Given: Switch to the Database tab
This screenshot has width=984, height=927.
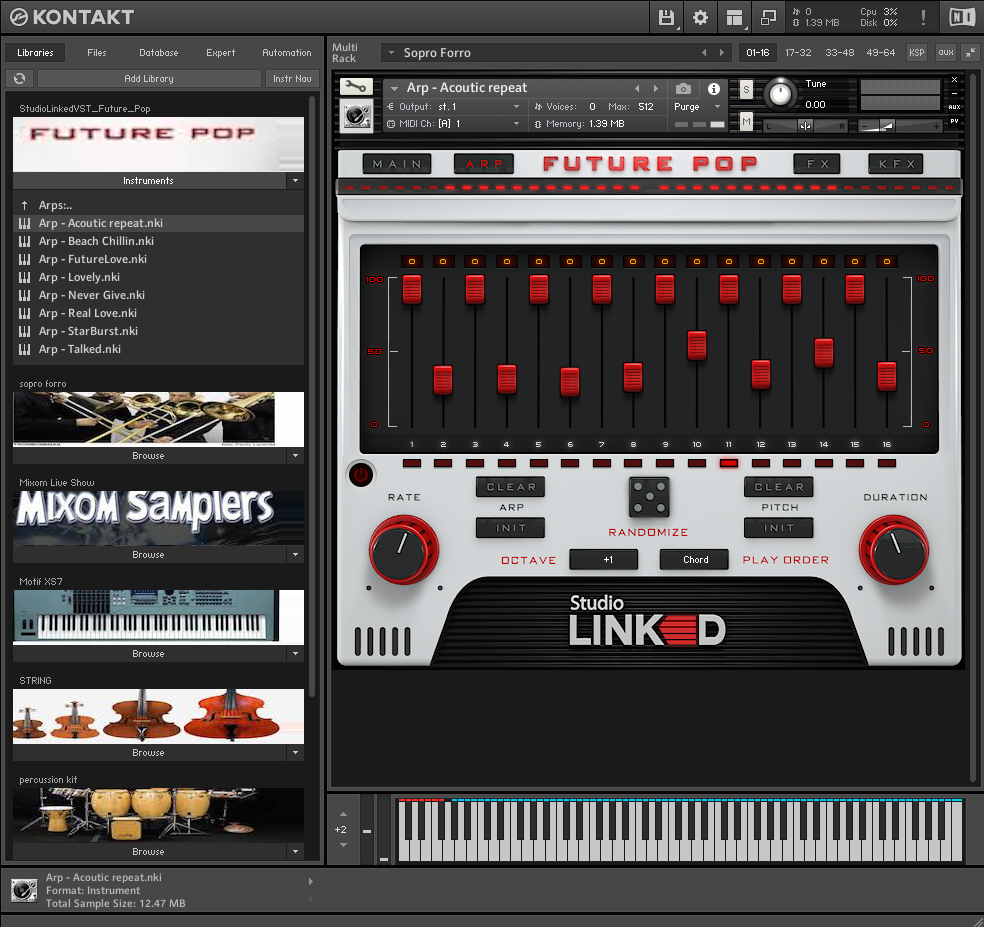Looking at the screenshot, I should 159,53.
